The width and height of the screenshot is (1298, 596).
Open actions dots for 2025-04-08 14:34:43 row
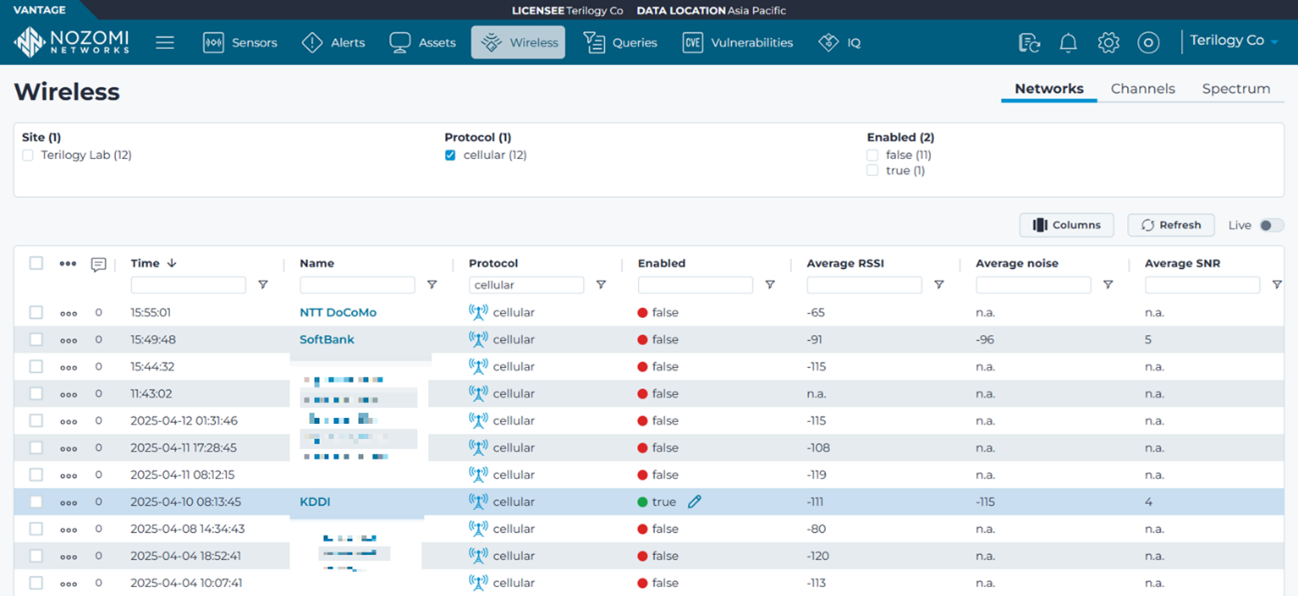coord(68,529)
